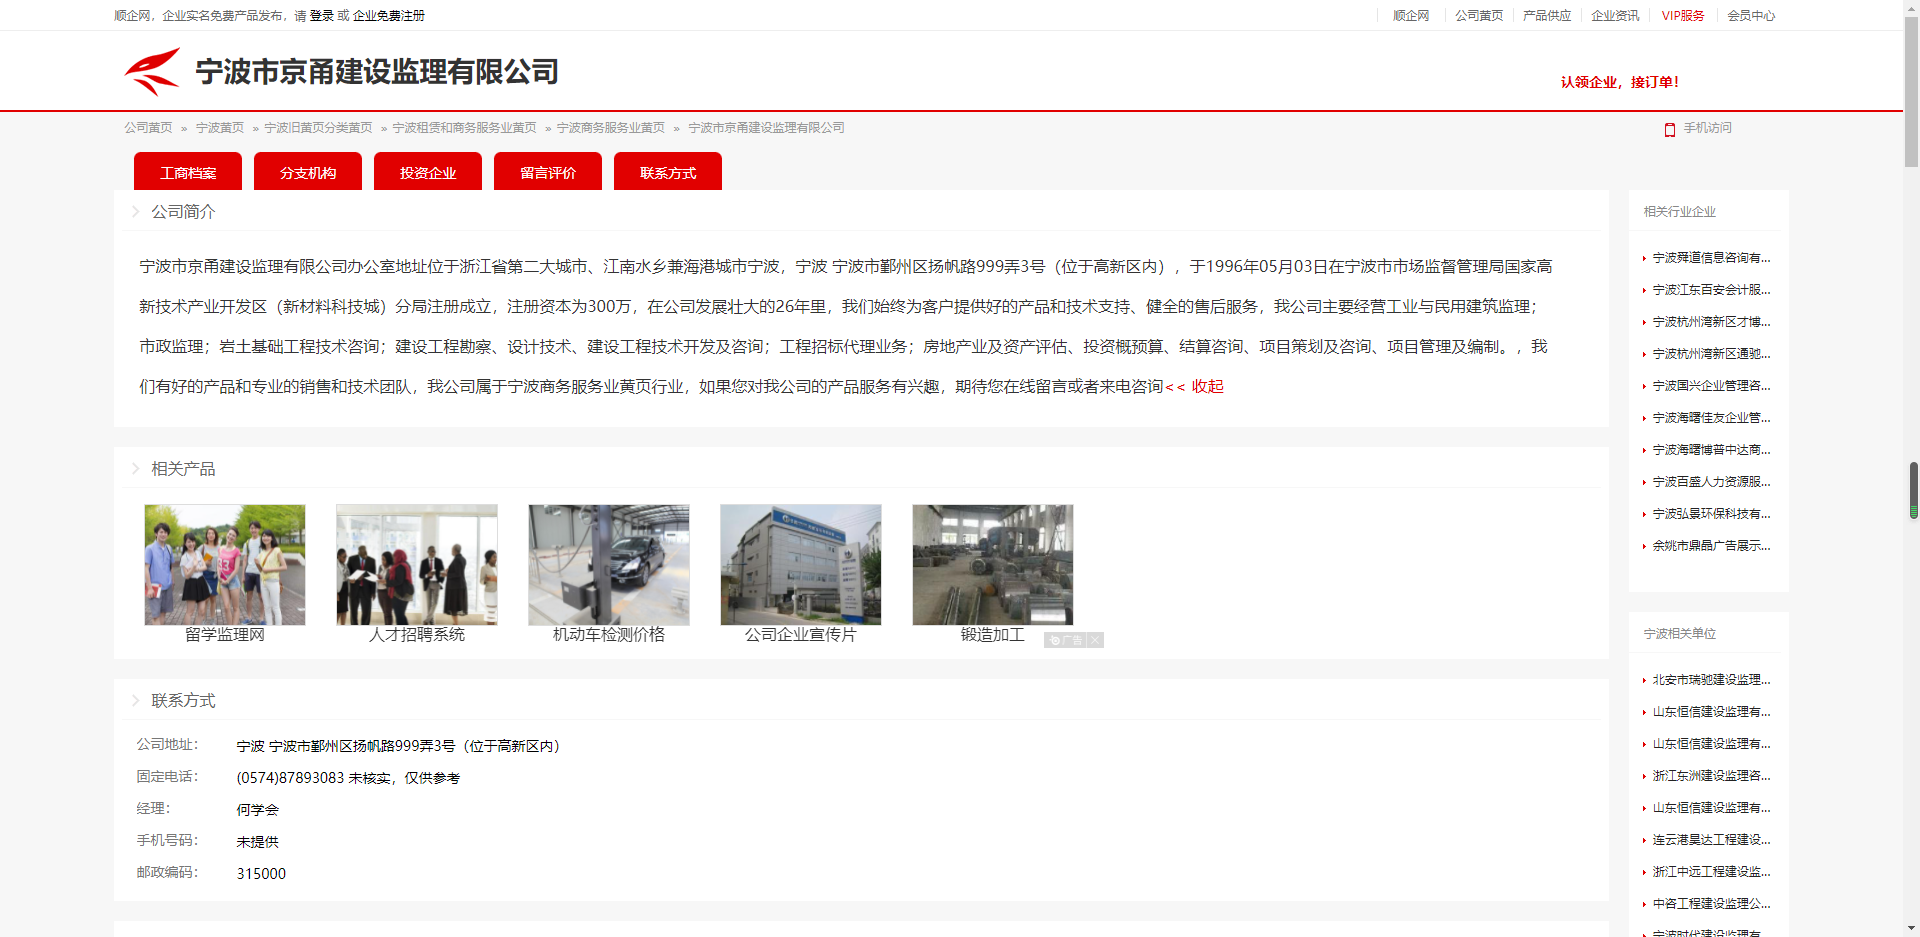
Task: Click breadcrumb 公司黄页
Action: 148,128
